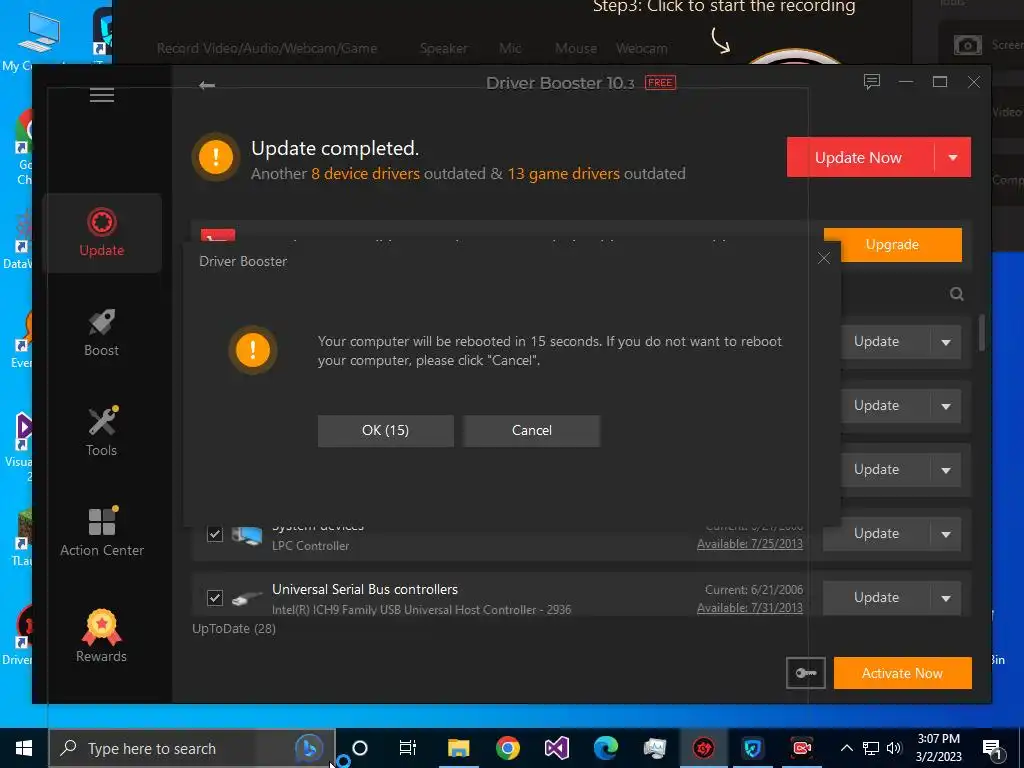
Task: Click the license key icon
Action: coord(806,673)
